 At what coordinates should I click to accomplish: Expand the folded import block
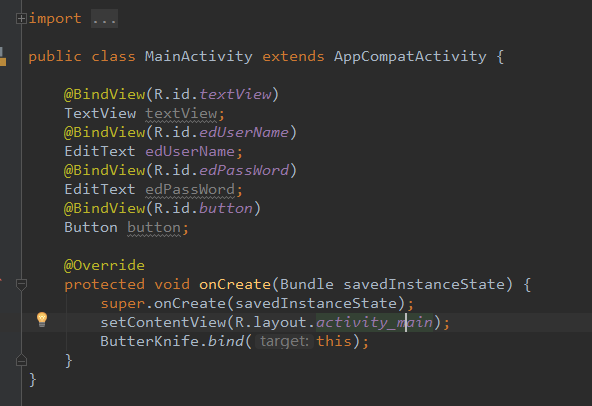point(21,19)
